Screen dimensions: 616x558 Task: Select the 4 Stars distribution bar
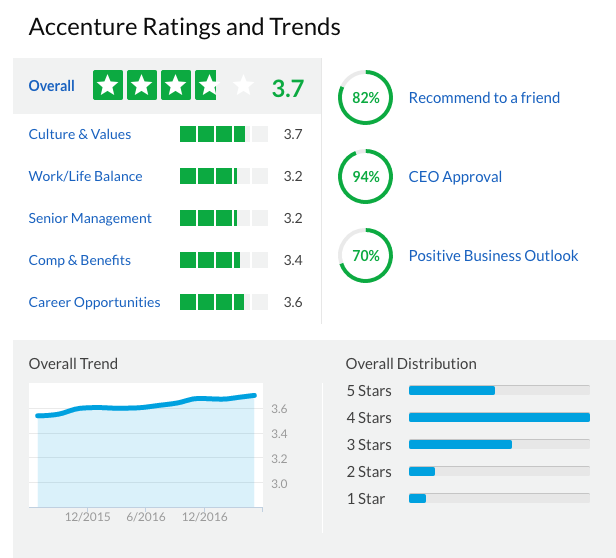[x=499, y=417]
